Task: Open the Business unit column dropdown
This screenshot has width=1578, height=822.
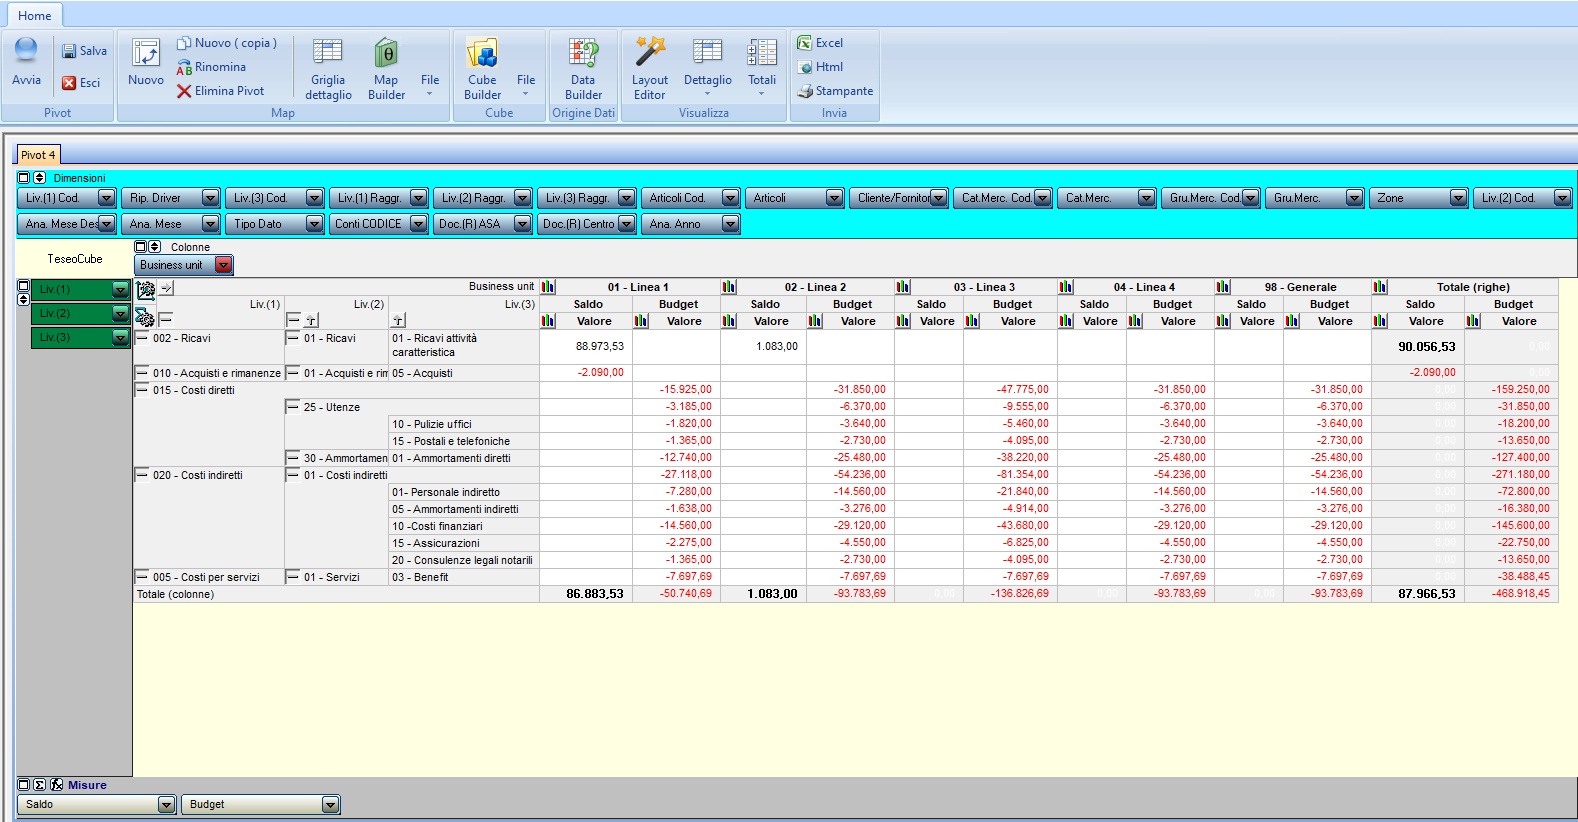Action: (x=224, y=265)
